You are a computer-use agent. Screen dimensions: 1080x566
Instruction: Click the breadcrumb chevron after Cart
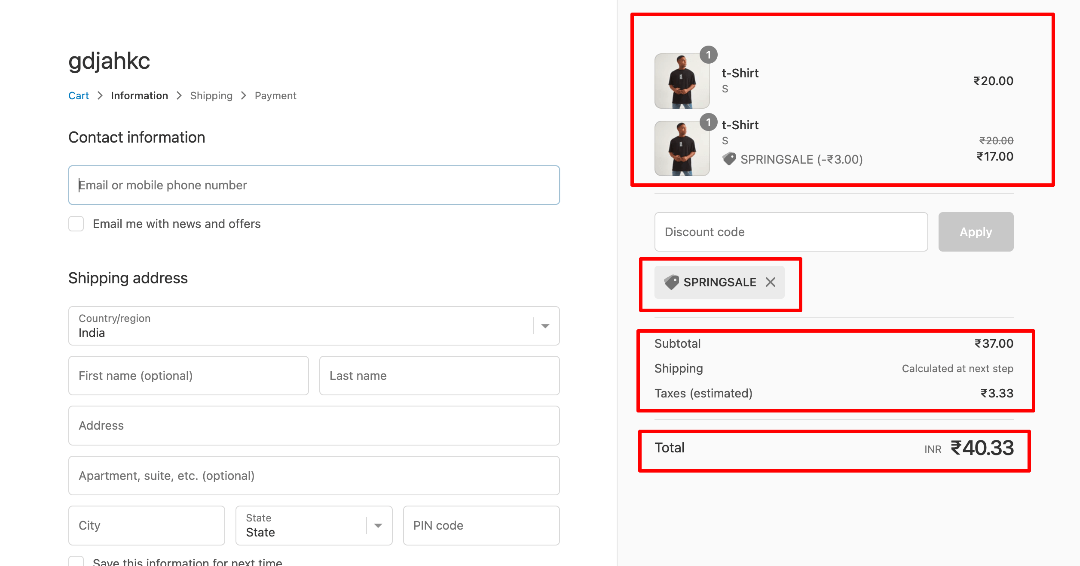[x=100, y=96]
